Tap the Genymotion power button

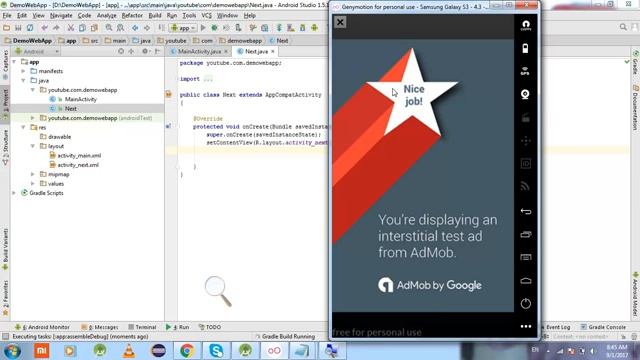point(526,303)
